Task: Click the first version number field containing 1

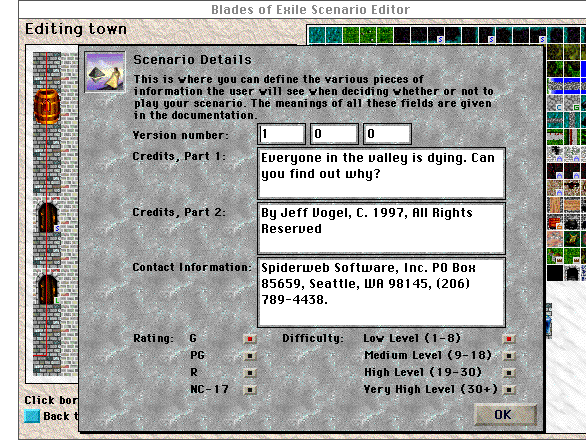Action: click(281, 134)
